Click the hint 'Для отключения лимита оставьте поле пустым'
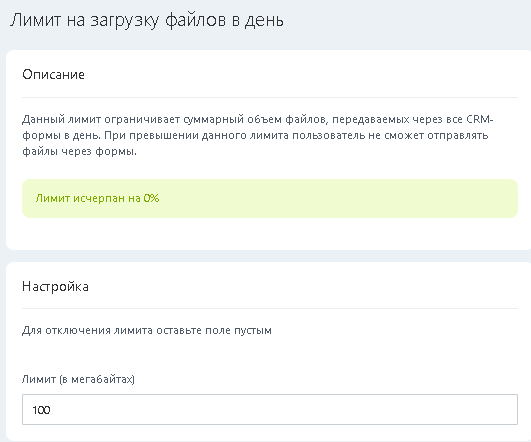Image resolution: width=531 pixels, height=442 pixels. coord(147,330)
